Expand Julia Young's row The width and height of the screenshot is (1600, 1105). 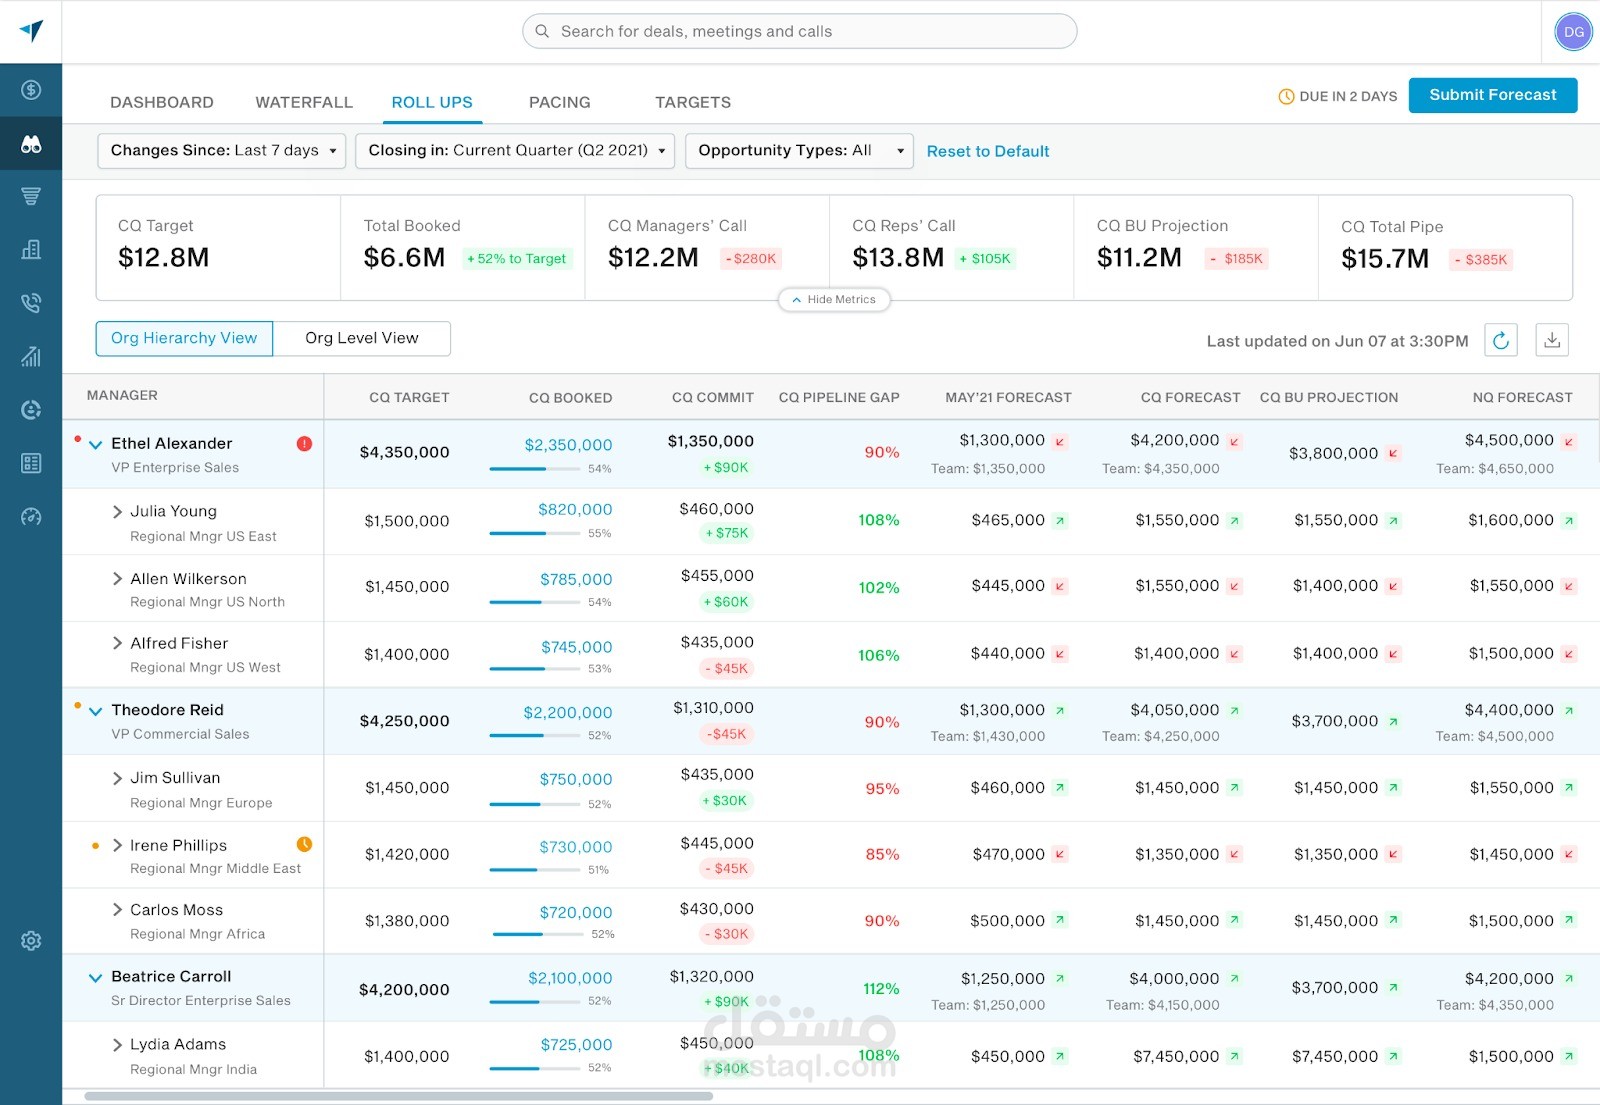pos(118,512)
